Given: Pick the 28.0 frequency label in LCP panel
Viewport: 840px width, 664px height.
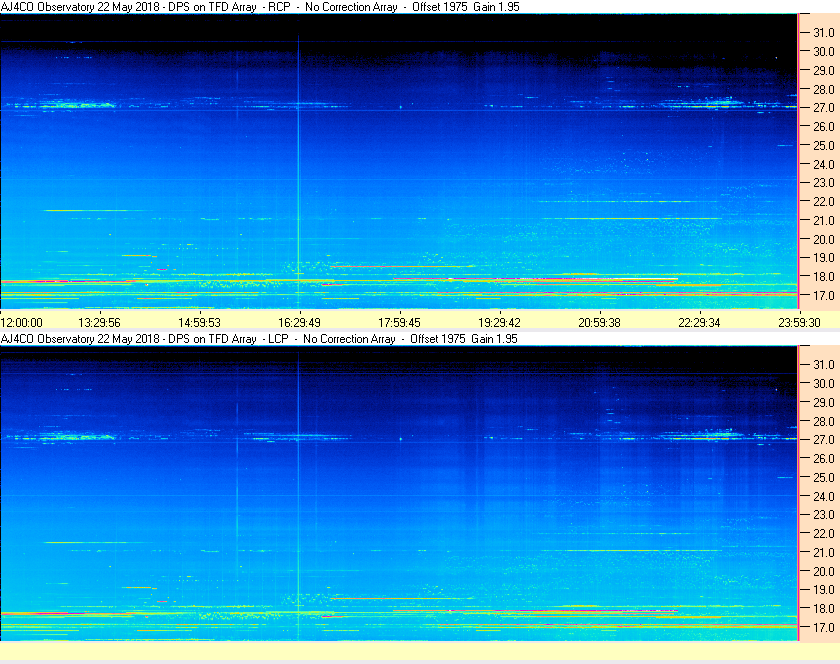Looking at the screenshot, I should [x=824, y=421].
